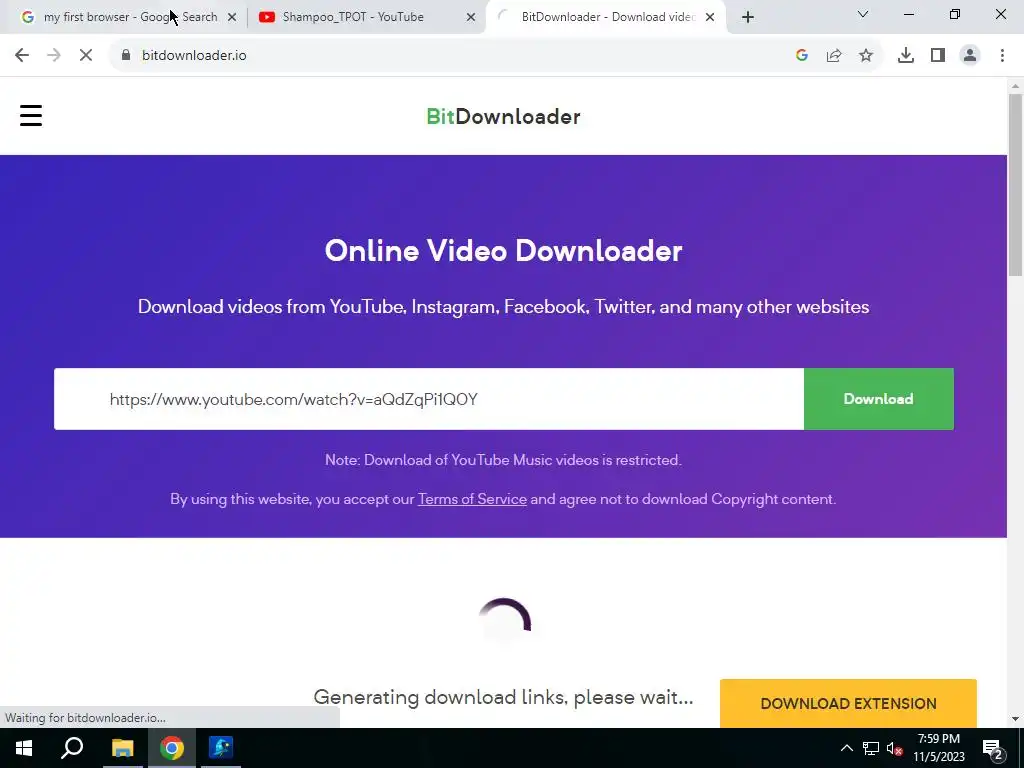Click the 'Generating download links, please wait...' text
Screen dimensions: 1024x768
(503, 697)
